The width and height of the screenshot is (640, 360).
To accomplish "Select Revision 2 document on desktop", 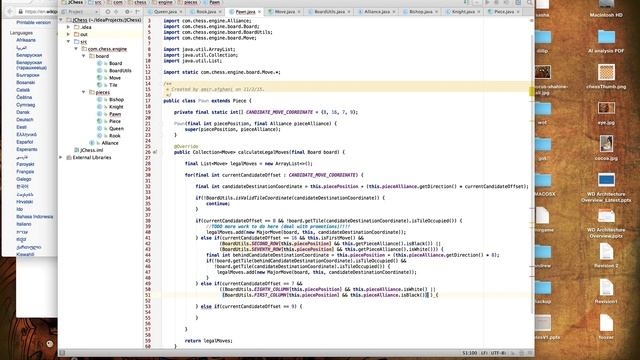I will 606,256.
